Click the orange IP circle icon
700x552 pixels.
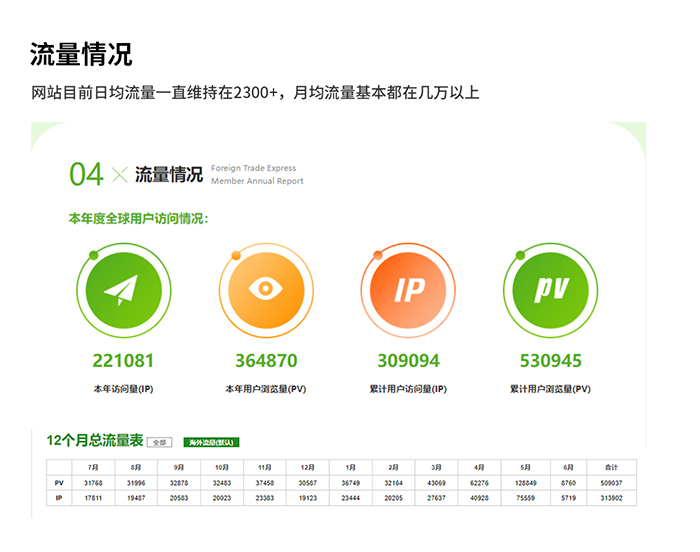pyautogui.click(x=408, y=291)
